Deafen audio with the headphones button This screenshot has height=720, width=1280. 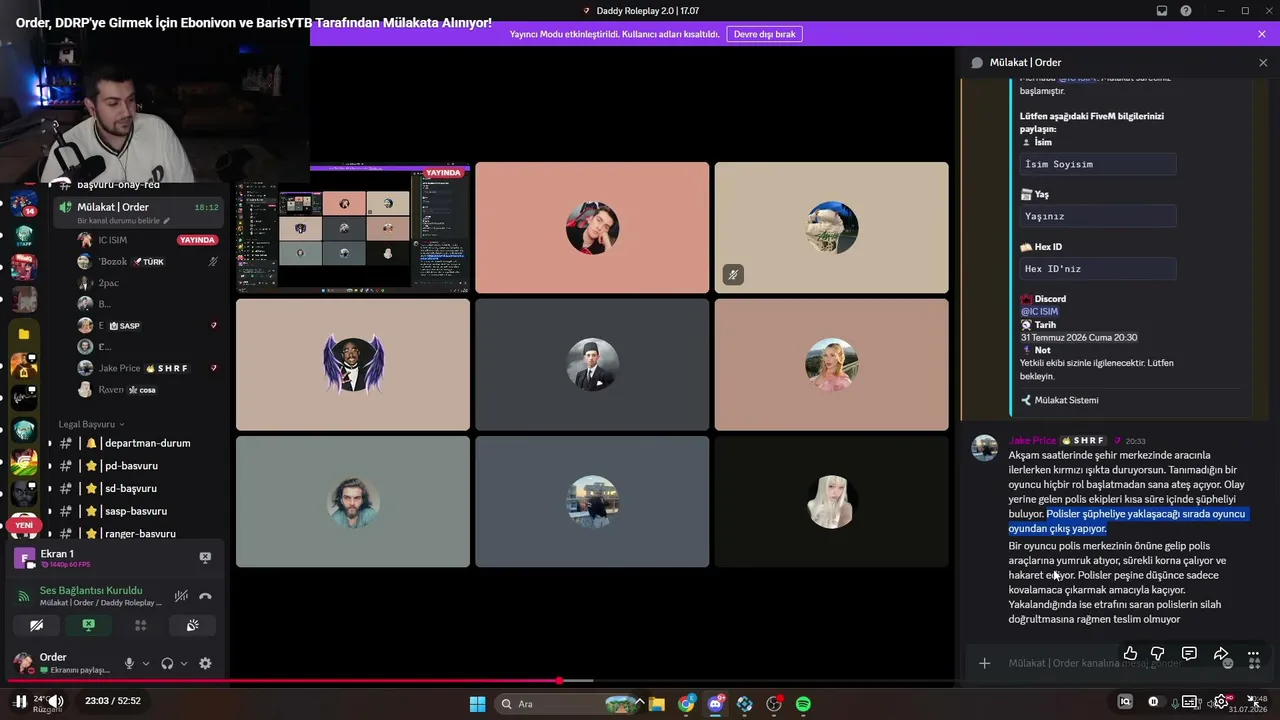(167, 663)
